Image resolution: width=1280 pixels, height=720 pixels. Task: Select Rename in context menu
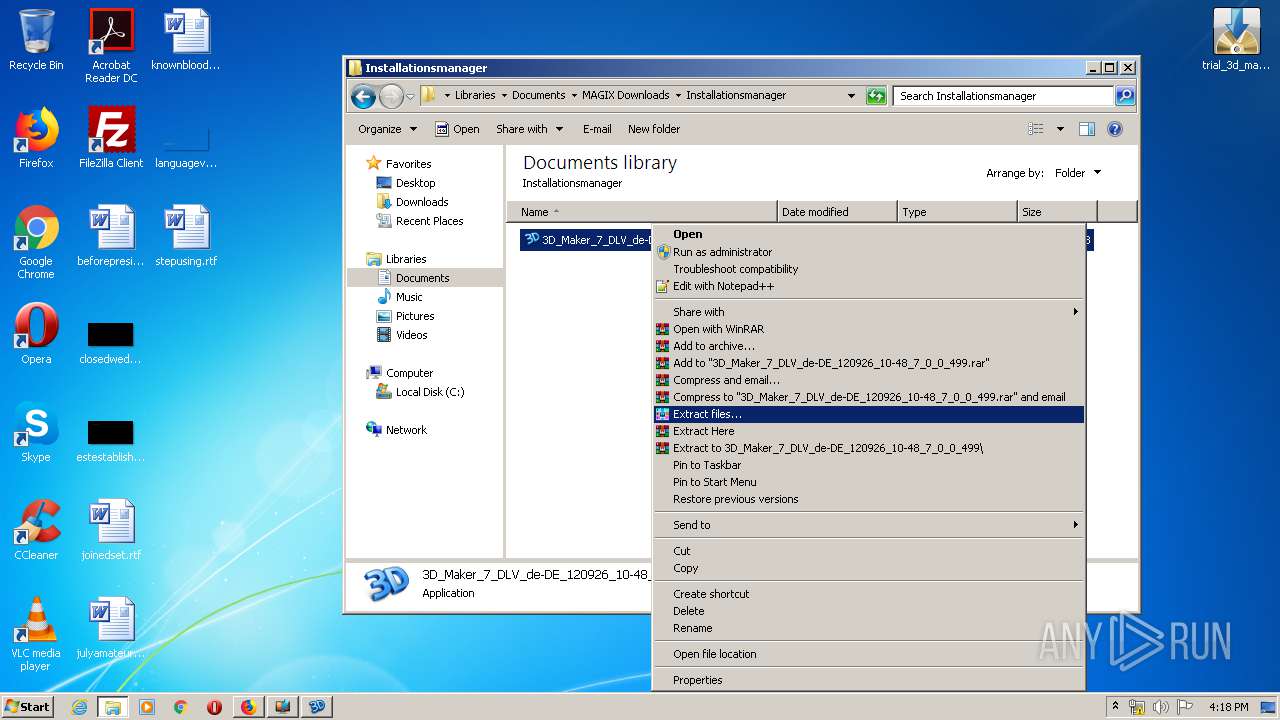click(x=869, y=628)
